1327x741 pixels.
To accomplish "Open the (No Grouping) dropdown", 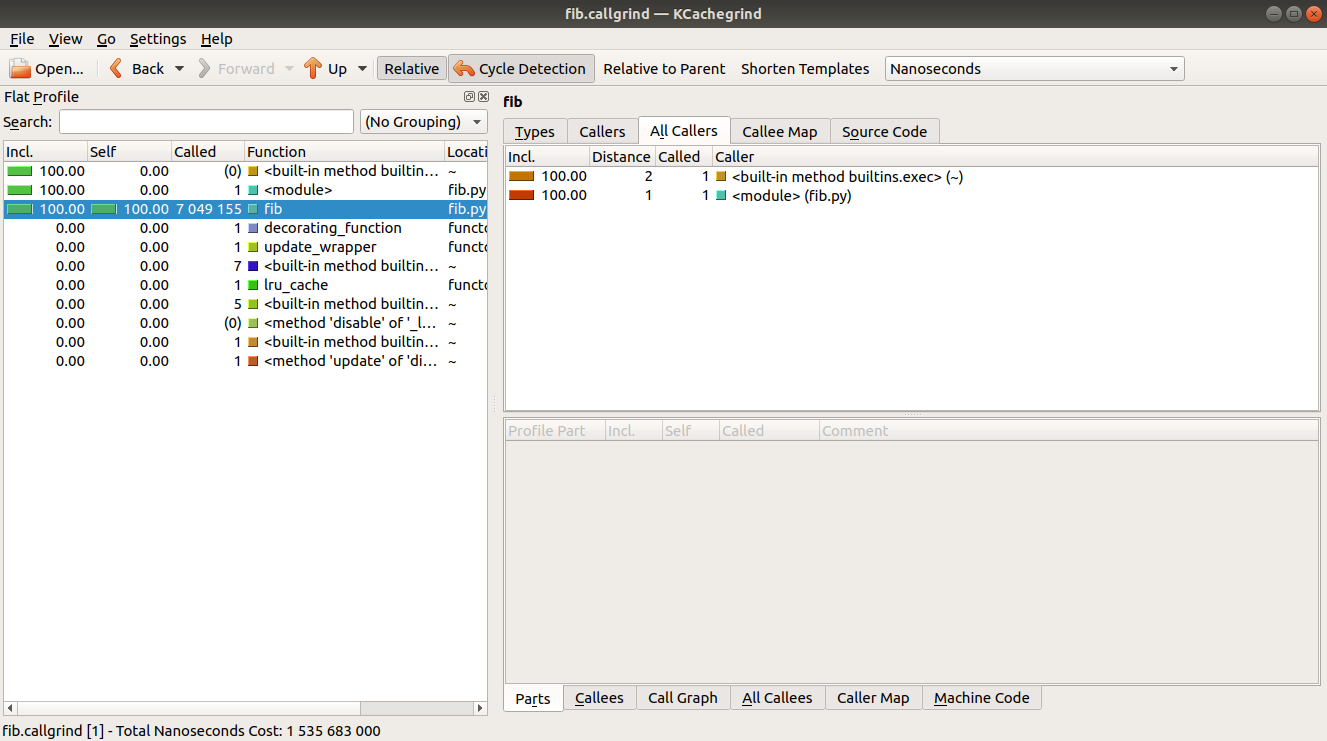I will click(423, 122).
